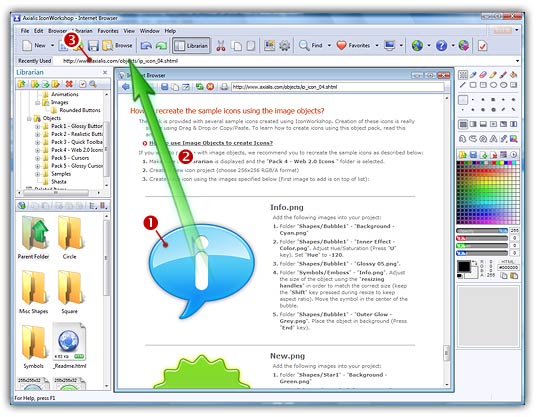This screenshot has height=417, width=537.
Task: Click the _Readme.html file thumbnail
Action: tap(70, 346)
